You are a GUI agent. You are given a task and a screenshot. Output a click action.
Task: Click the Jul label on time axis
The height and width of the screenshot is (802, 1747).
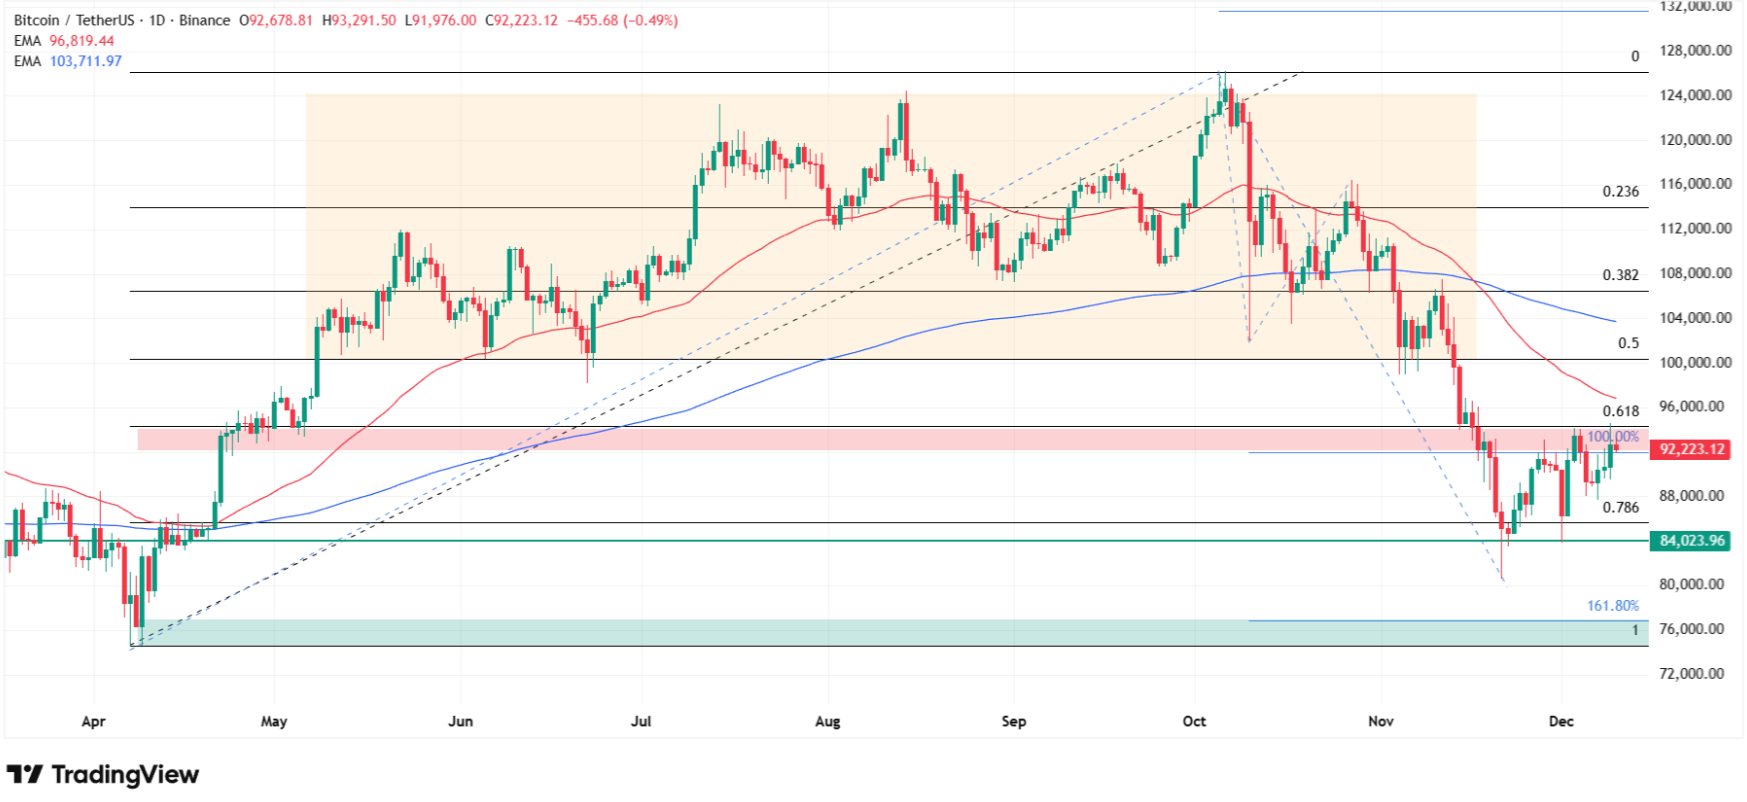(641, 721)
